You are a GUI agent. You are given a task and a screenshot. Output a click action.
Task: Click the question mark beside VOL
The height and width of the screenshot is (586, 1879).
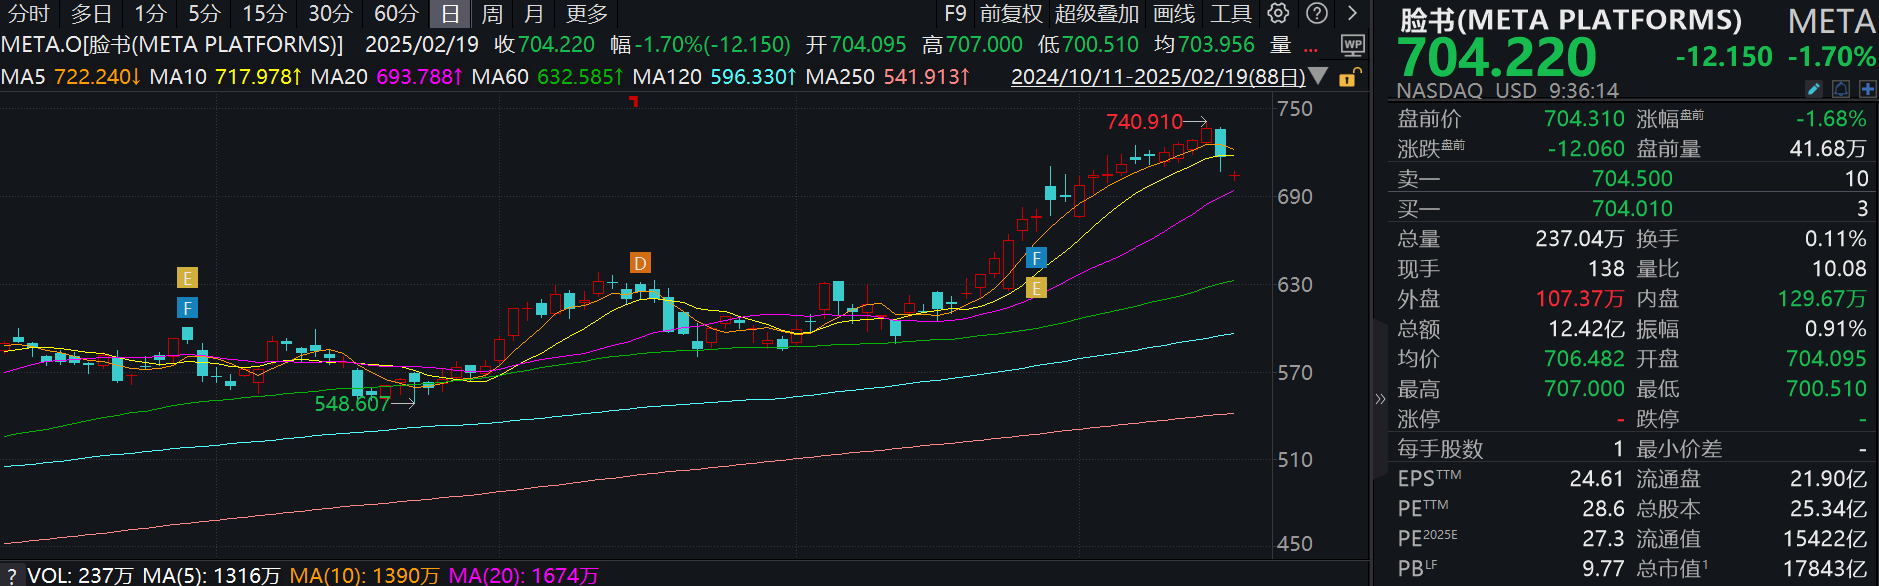click(11, 576)
